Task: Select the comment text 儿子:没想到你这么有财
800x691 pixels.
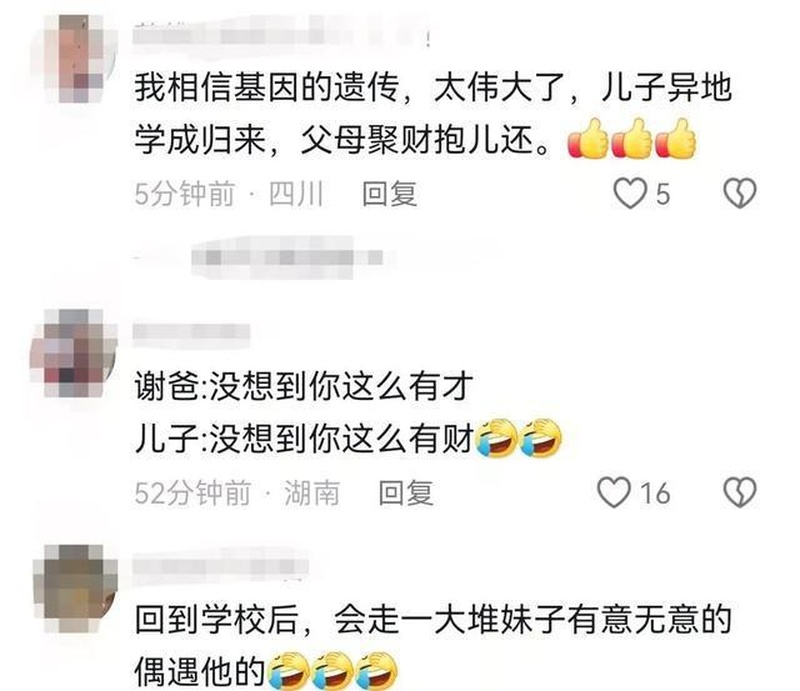Action: (x=304, y=438)
